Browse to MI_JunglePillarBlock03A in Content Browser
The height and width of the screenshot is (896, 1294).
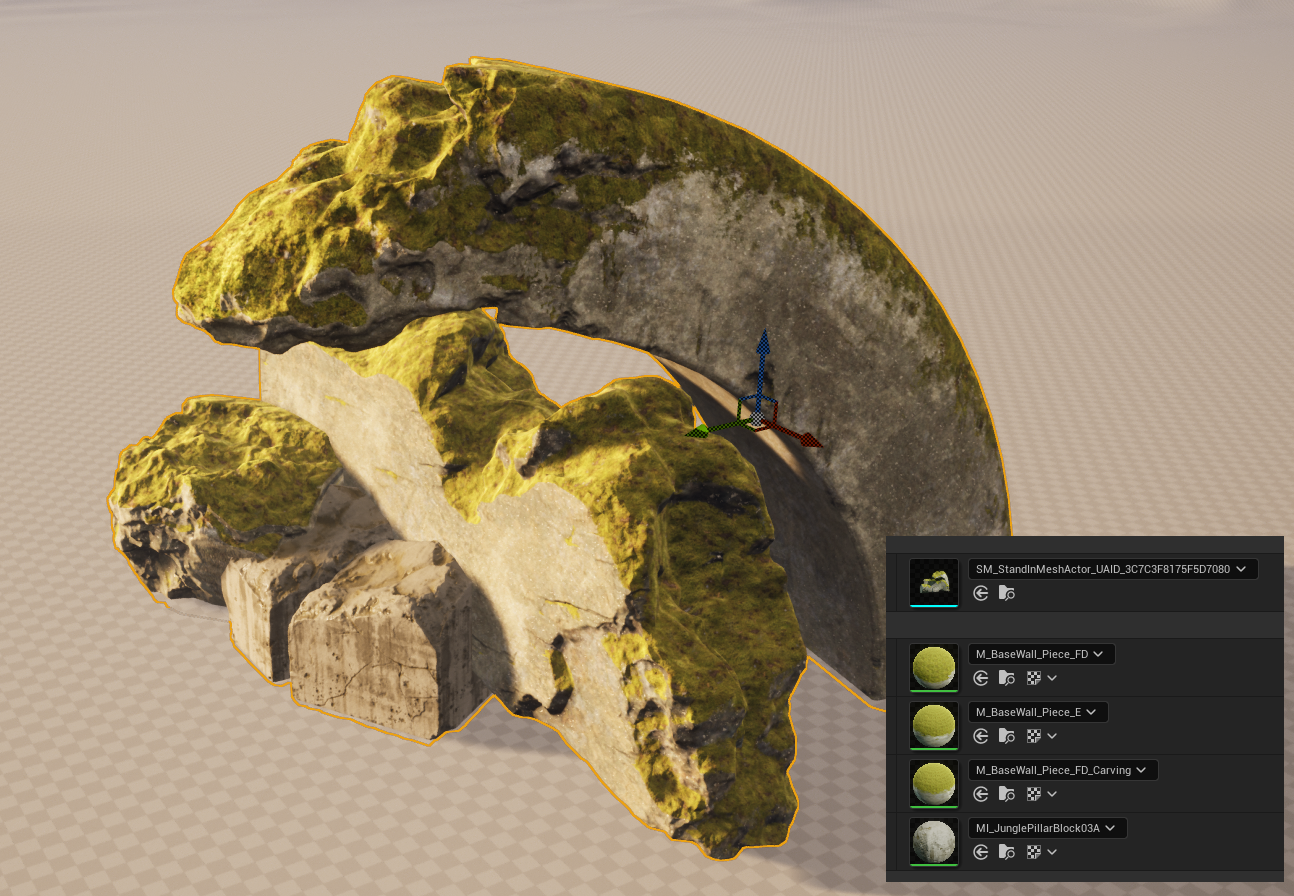[1007, 852]
